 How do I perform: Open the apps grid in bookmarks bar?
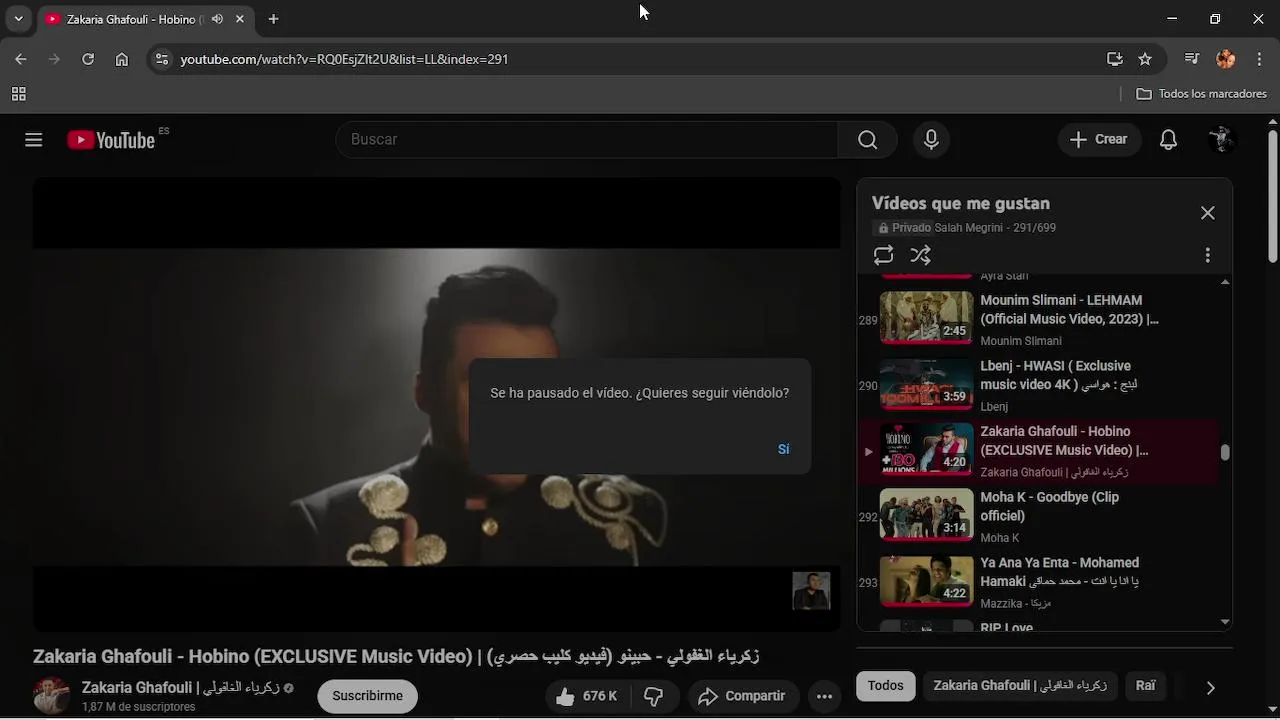point(18,94)
